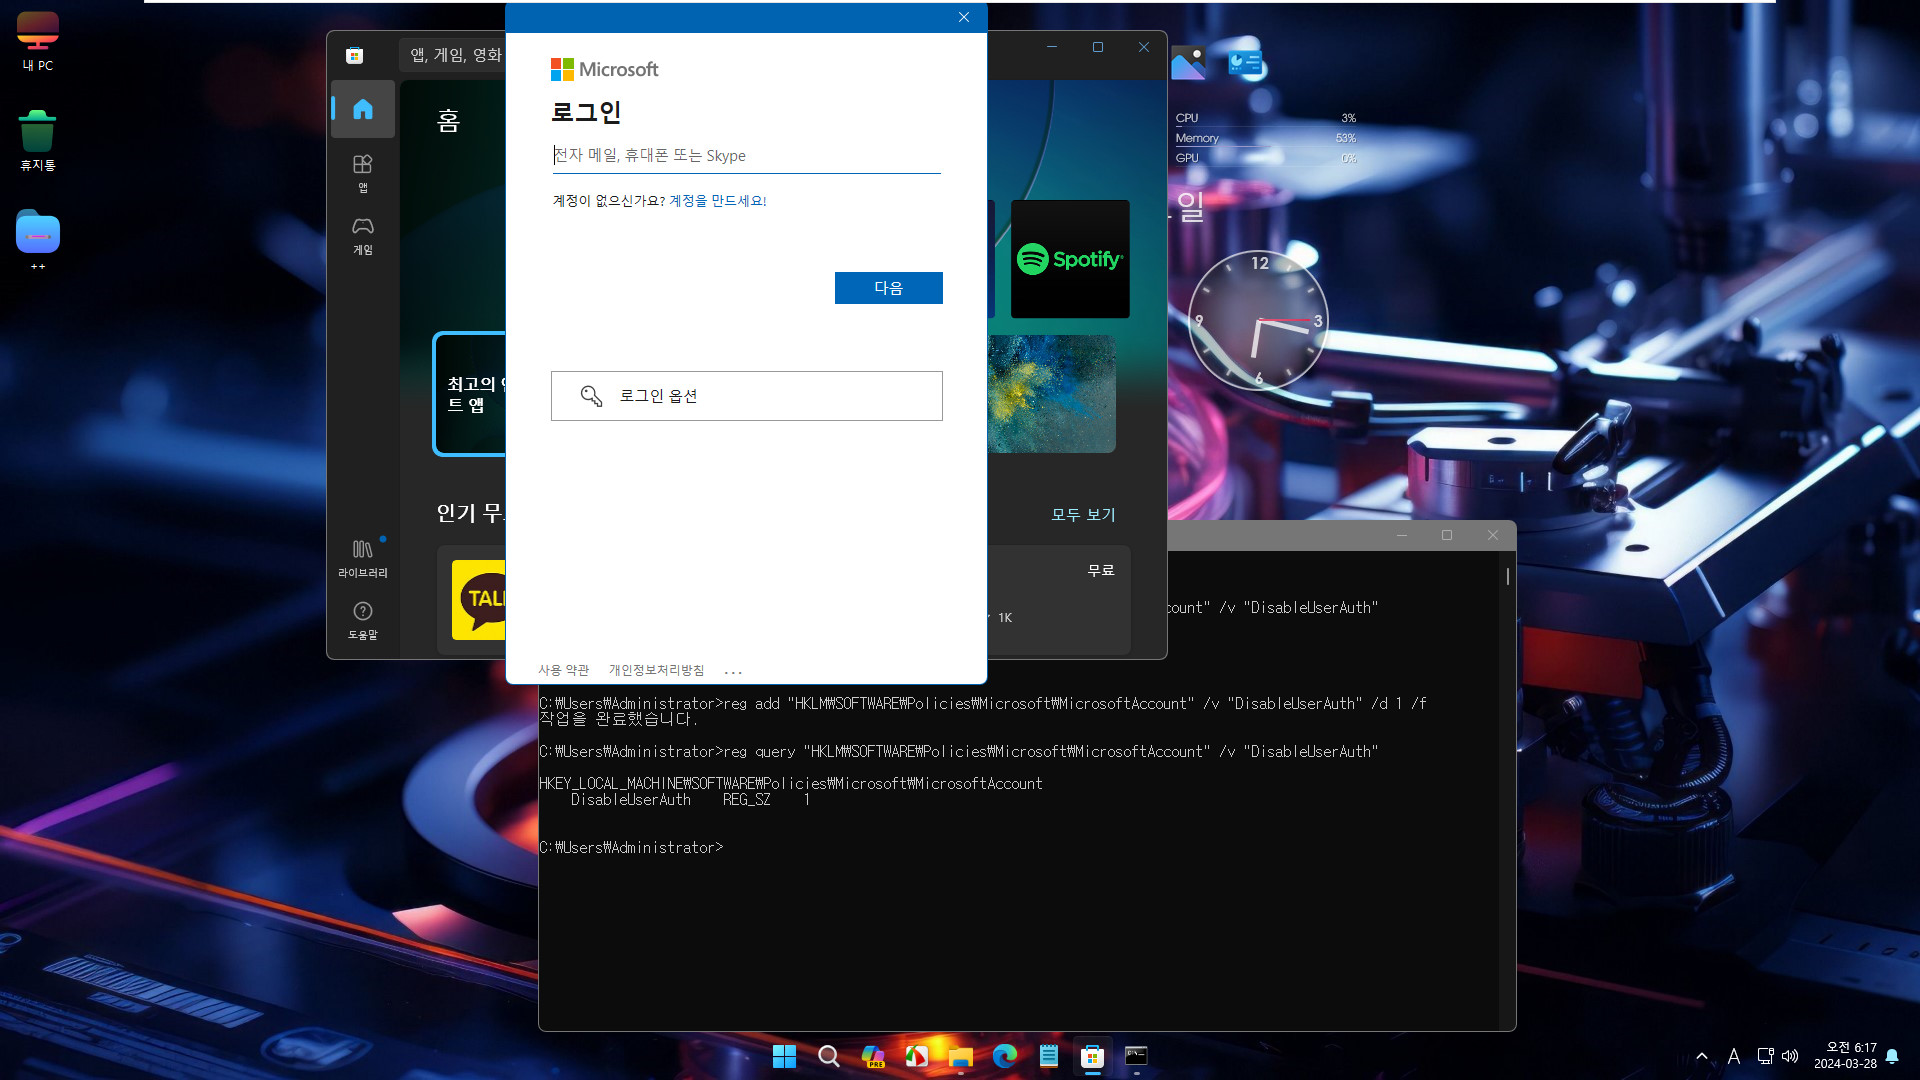
Task: Click the blue ID card gadget icon on the desktop
Action: (x=1245, y=63)
